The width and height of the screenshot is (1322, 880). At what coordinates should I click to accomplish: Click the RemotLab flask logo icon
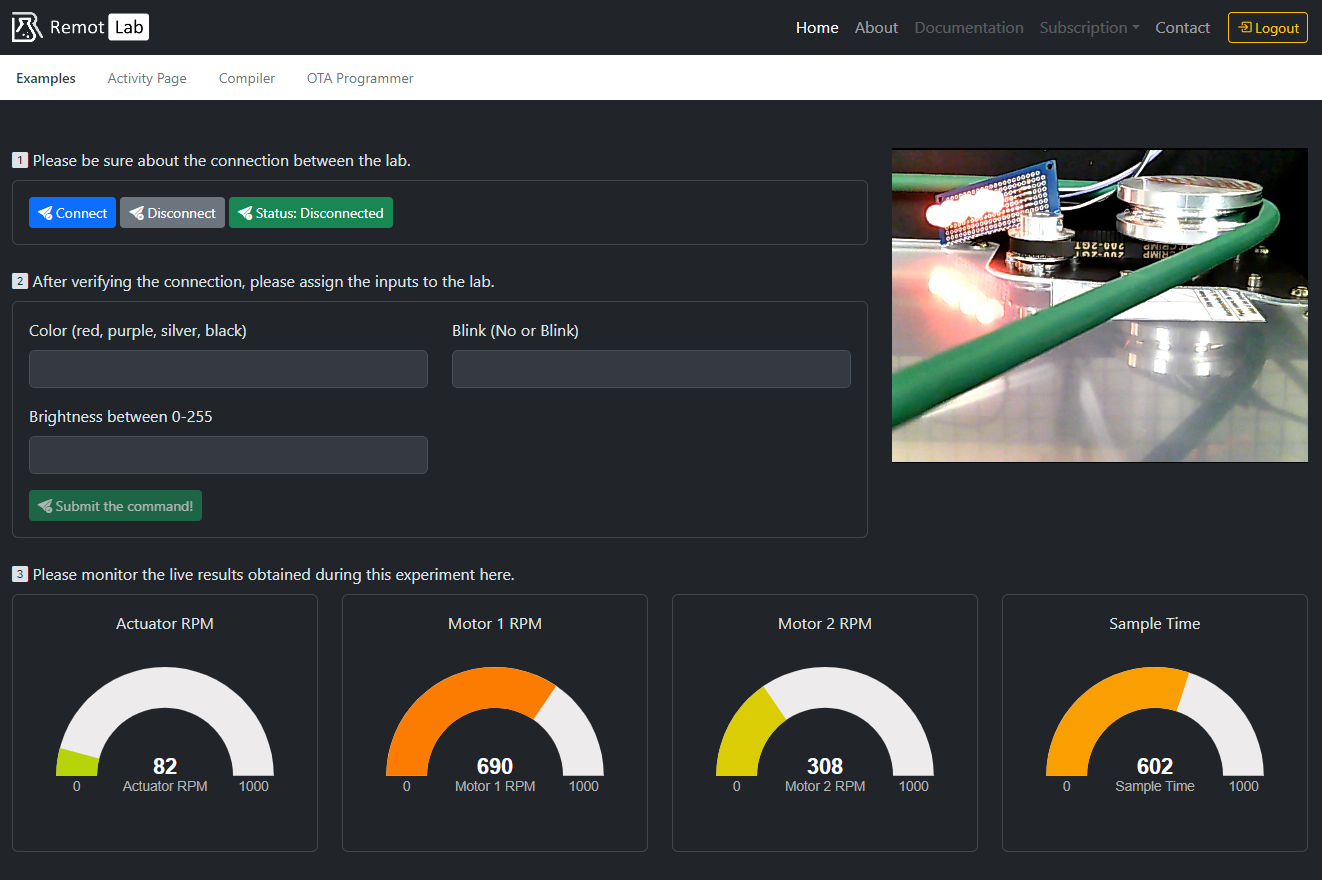coord(27,27)
